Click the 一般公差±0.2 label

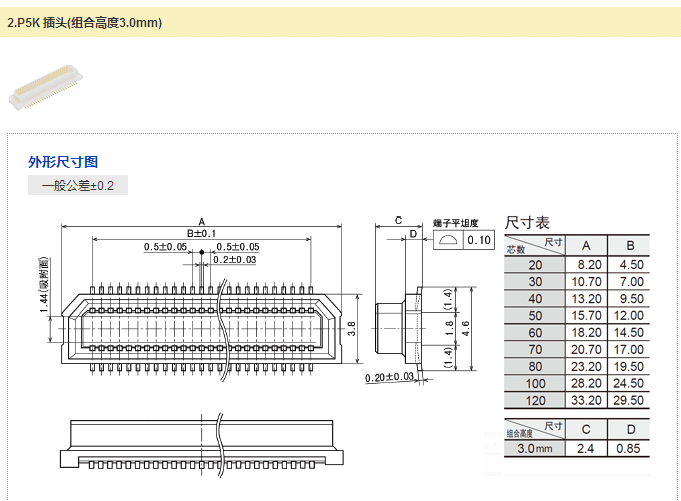coord(78,186)
